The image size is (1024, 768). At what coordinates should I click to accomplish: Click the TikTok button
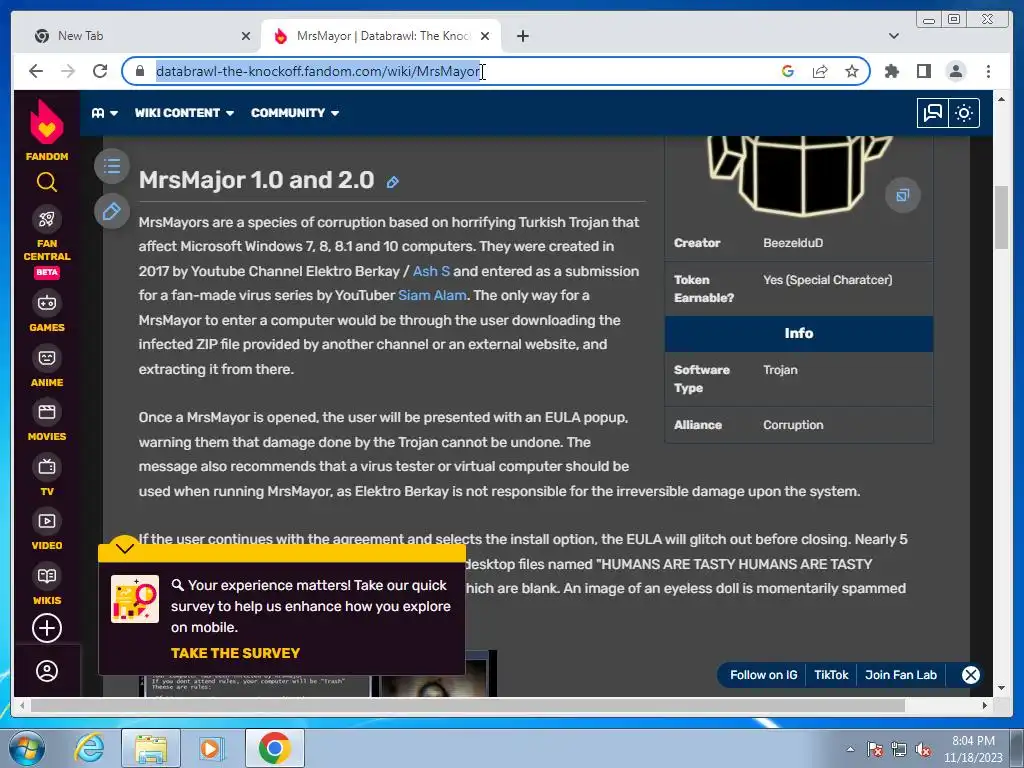(831, 675)
